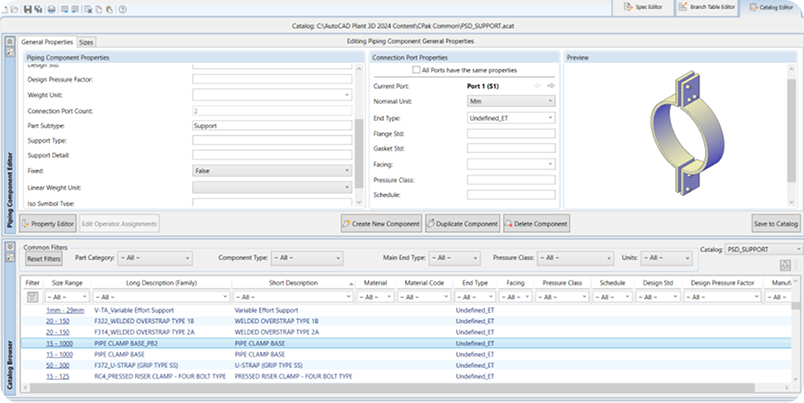Open the Part Category filter dropdown
This screenshot has height=403, width=804.
tap(157, 258)
